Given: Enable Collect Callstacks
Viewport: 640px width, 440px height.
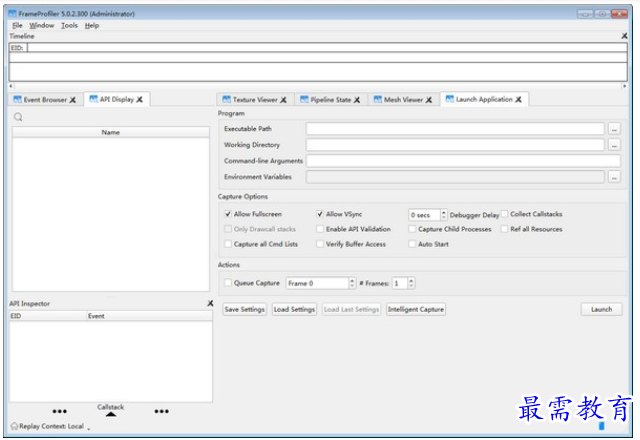Looking at the screenshot, I should [x=504, y=214].
